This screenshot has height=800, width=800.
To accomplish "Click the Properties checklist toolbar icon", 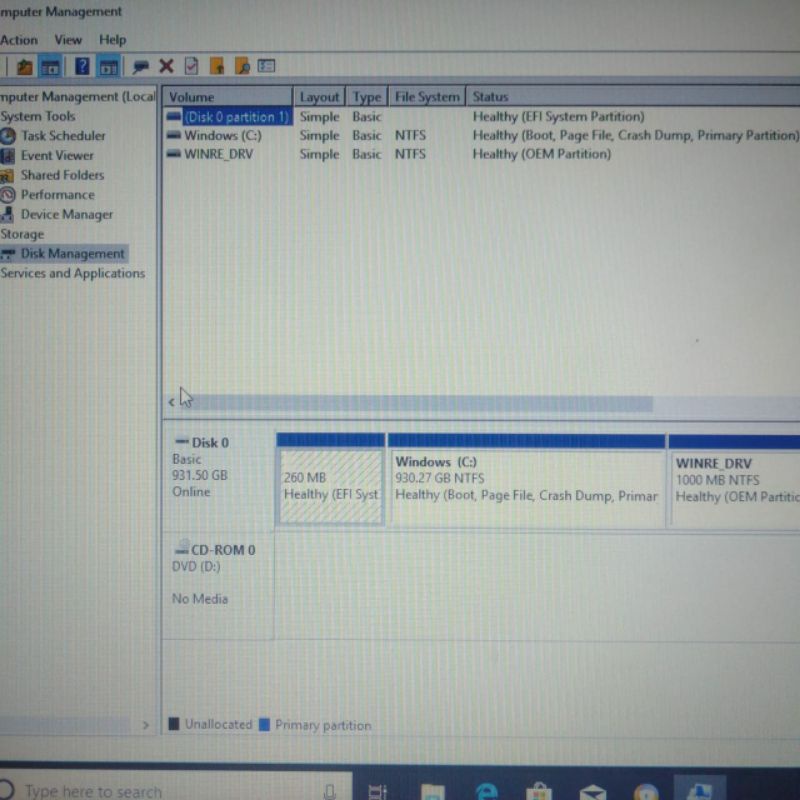I will coord(191,67).
